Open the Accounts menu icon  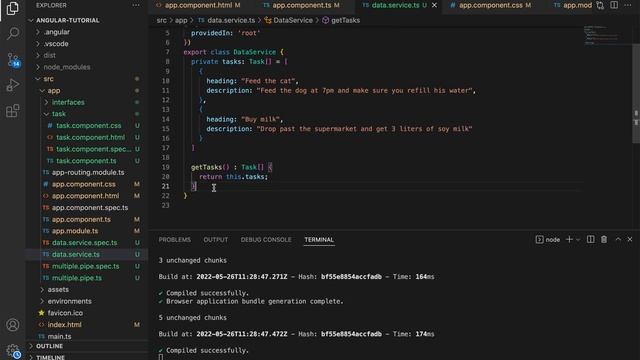(13, 325)
